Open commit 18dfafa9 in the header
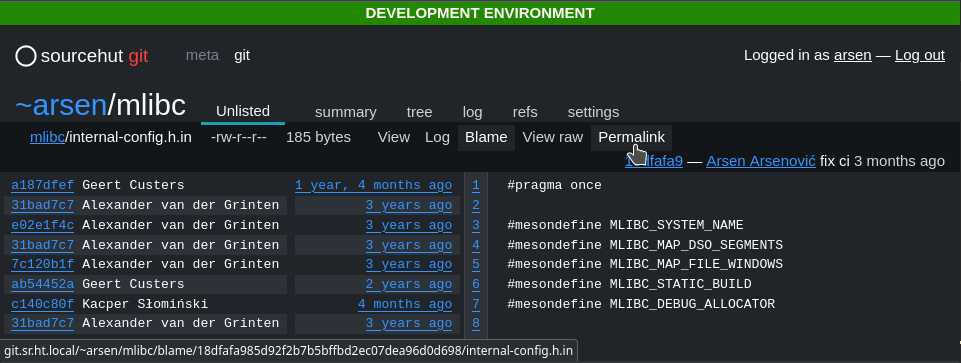The width and height of the screenshot is (961, 363). [654, 161]
